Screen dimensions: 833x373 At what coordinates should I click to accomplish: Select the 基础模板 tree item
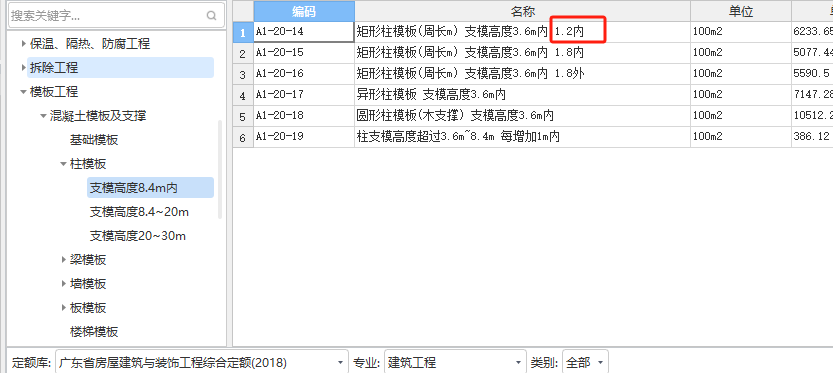tap(94, 140)
